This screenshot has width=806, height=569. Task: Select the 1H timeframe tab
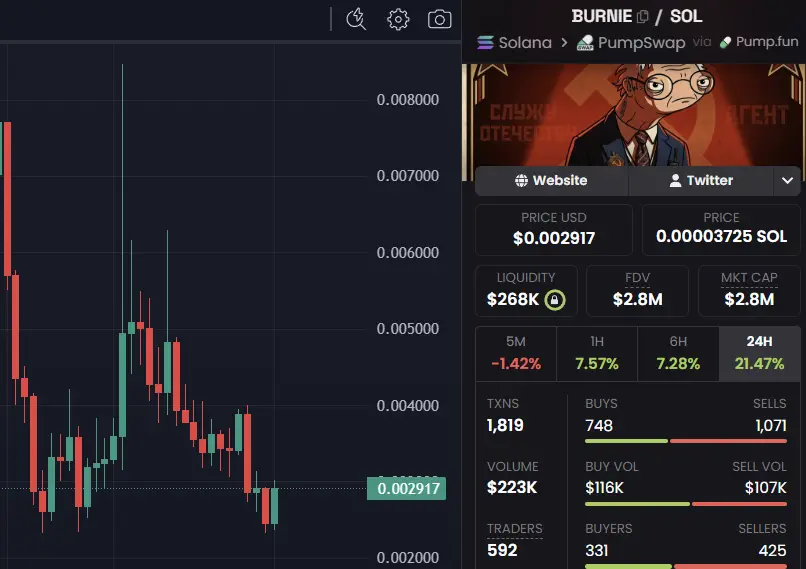(597, 354)
